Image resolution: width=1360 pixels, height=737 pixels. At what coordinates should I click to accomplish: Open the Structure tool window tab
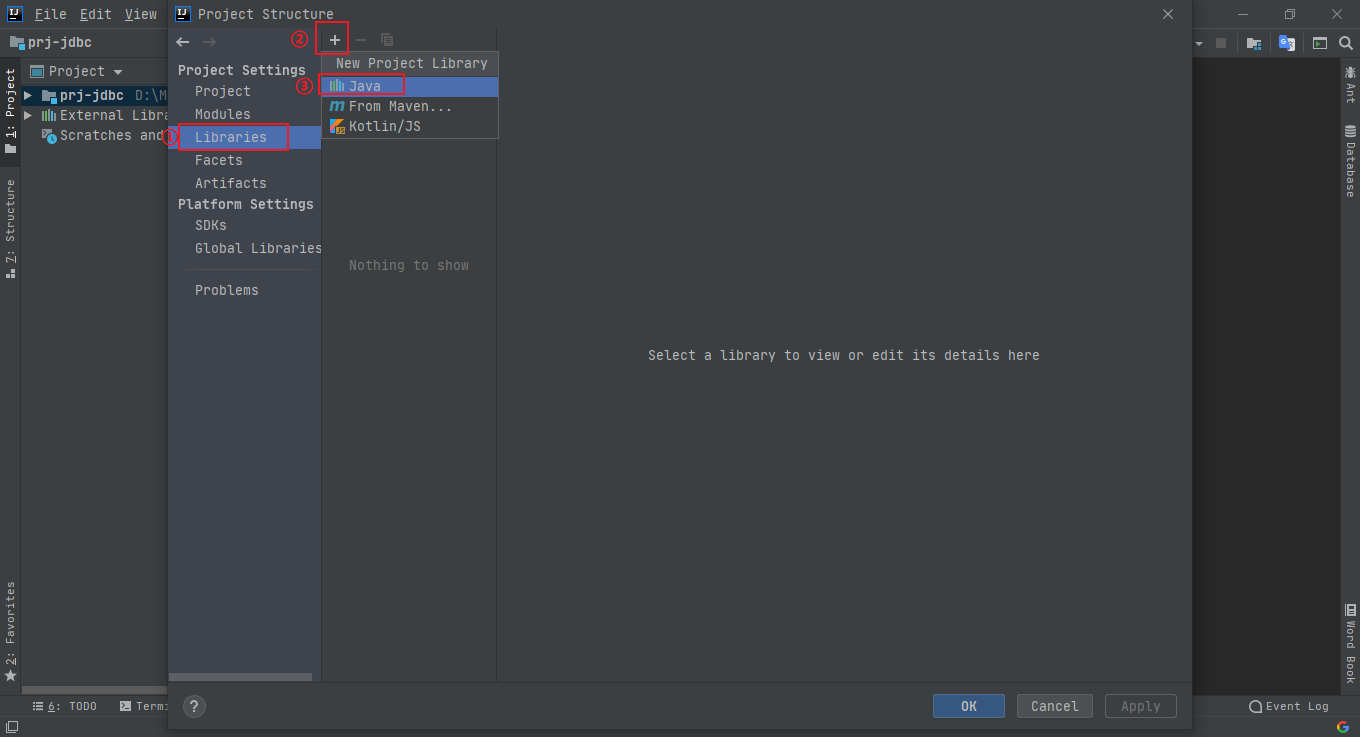point(10,227)
